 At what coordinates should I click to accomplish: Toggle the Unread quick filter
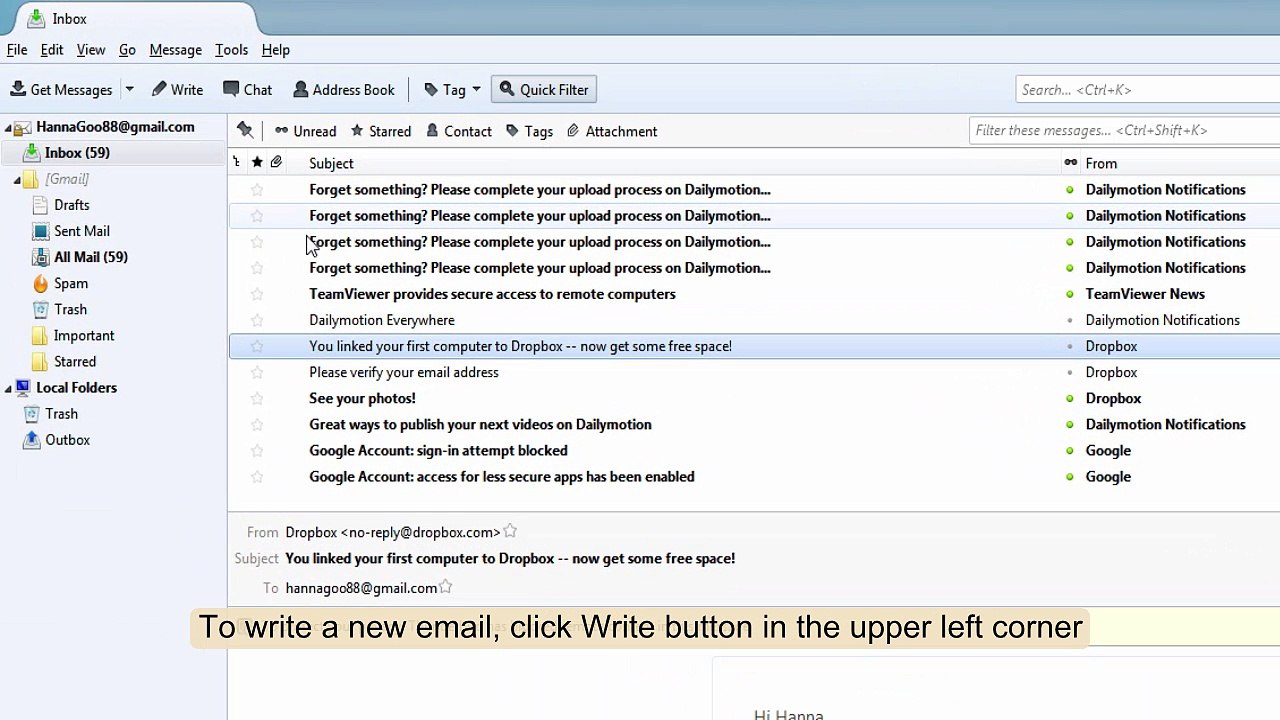pos(305,131)
